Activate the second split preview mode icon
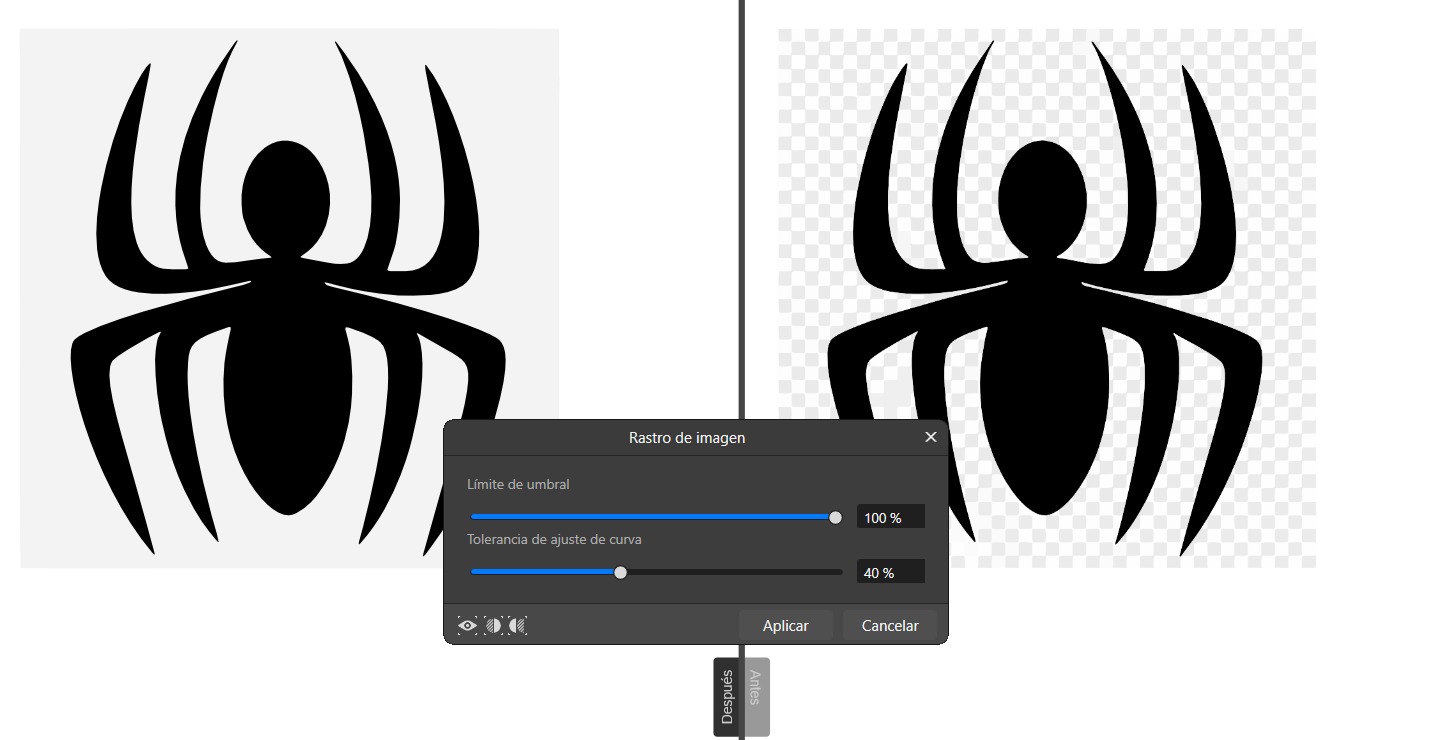The height and width of the screenshot is (740, 1432). pyautogui.click(x=517, y=625)
